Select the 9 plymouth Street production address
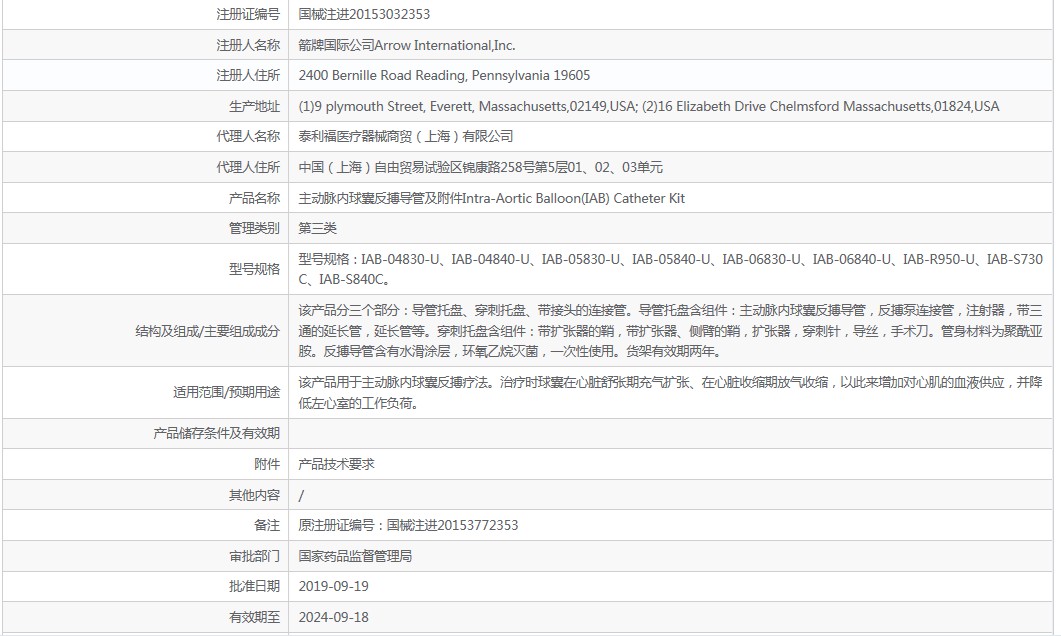Image resolution: width=1061 pixels, height=636 pixels. 649,106
